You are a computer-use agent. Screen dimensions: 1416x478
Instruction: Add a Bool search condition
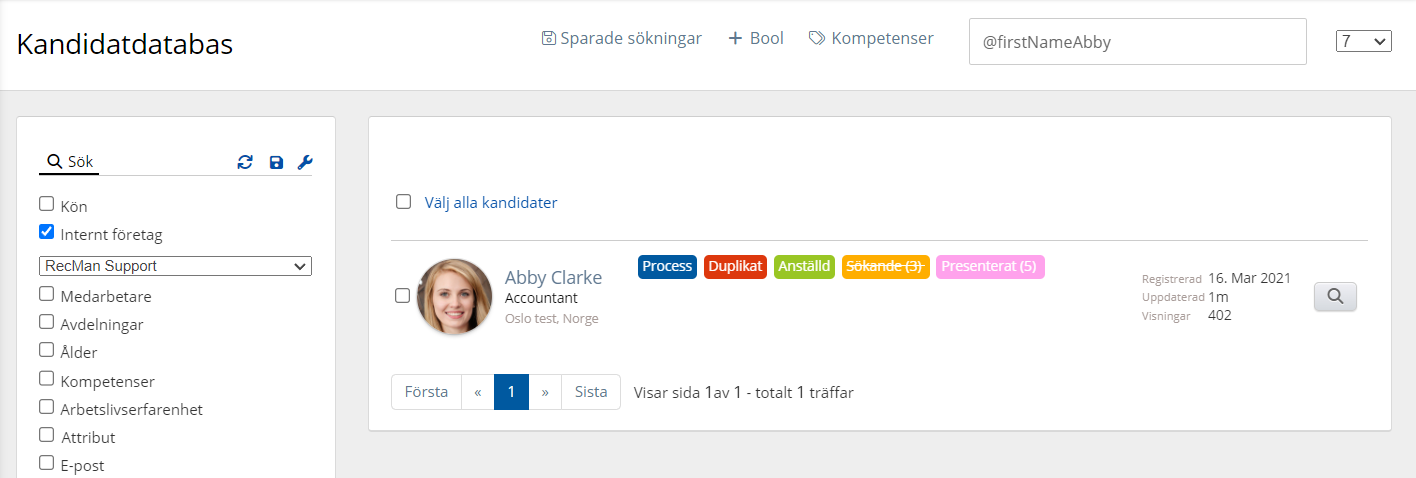click(x=755, y=39)
